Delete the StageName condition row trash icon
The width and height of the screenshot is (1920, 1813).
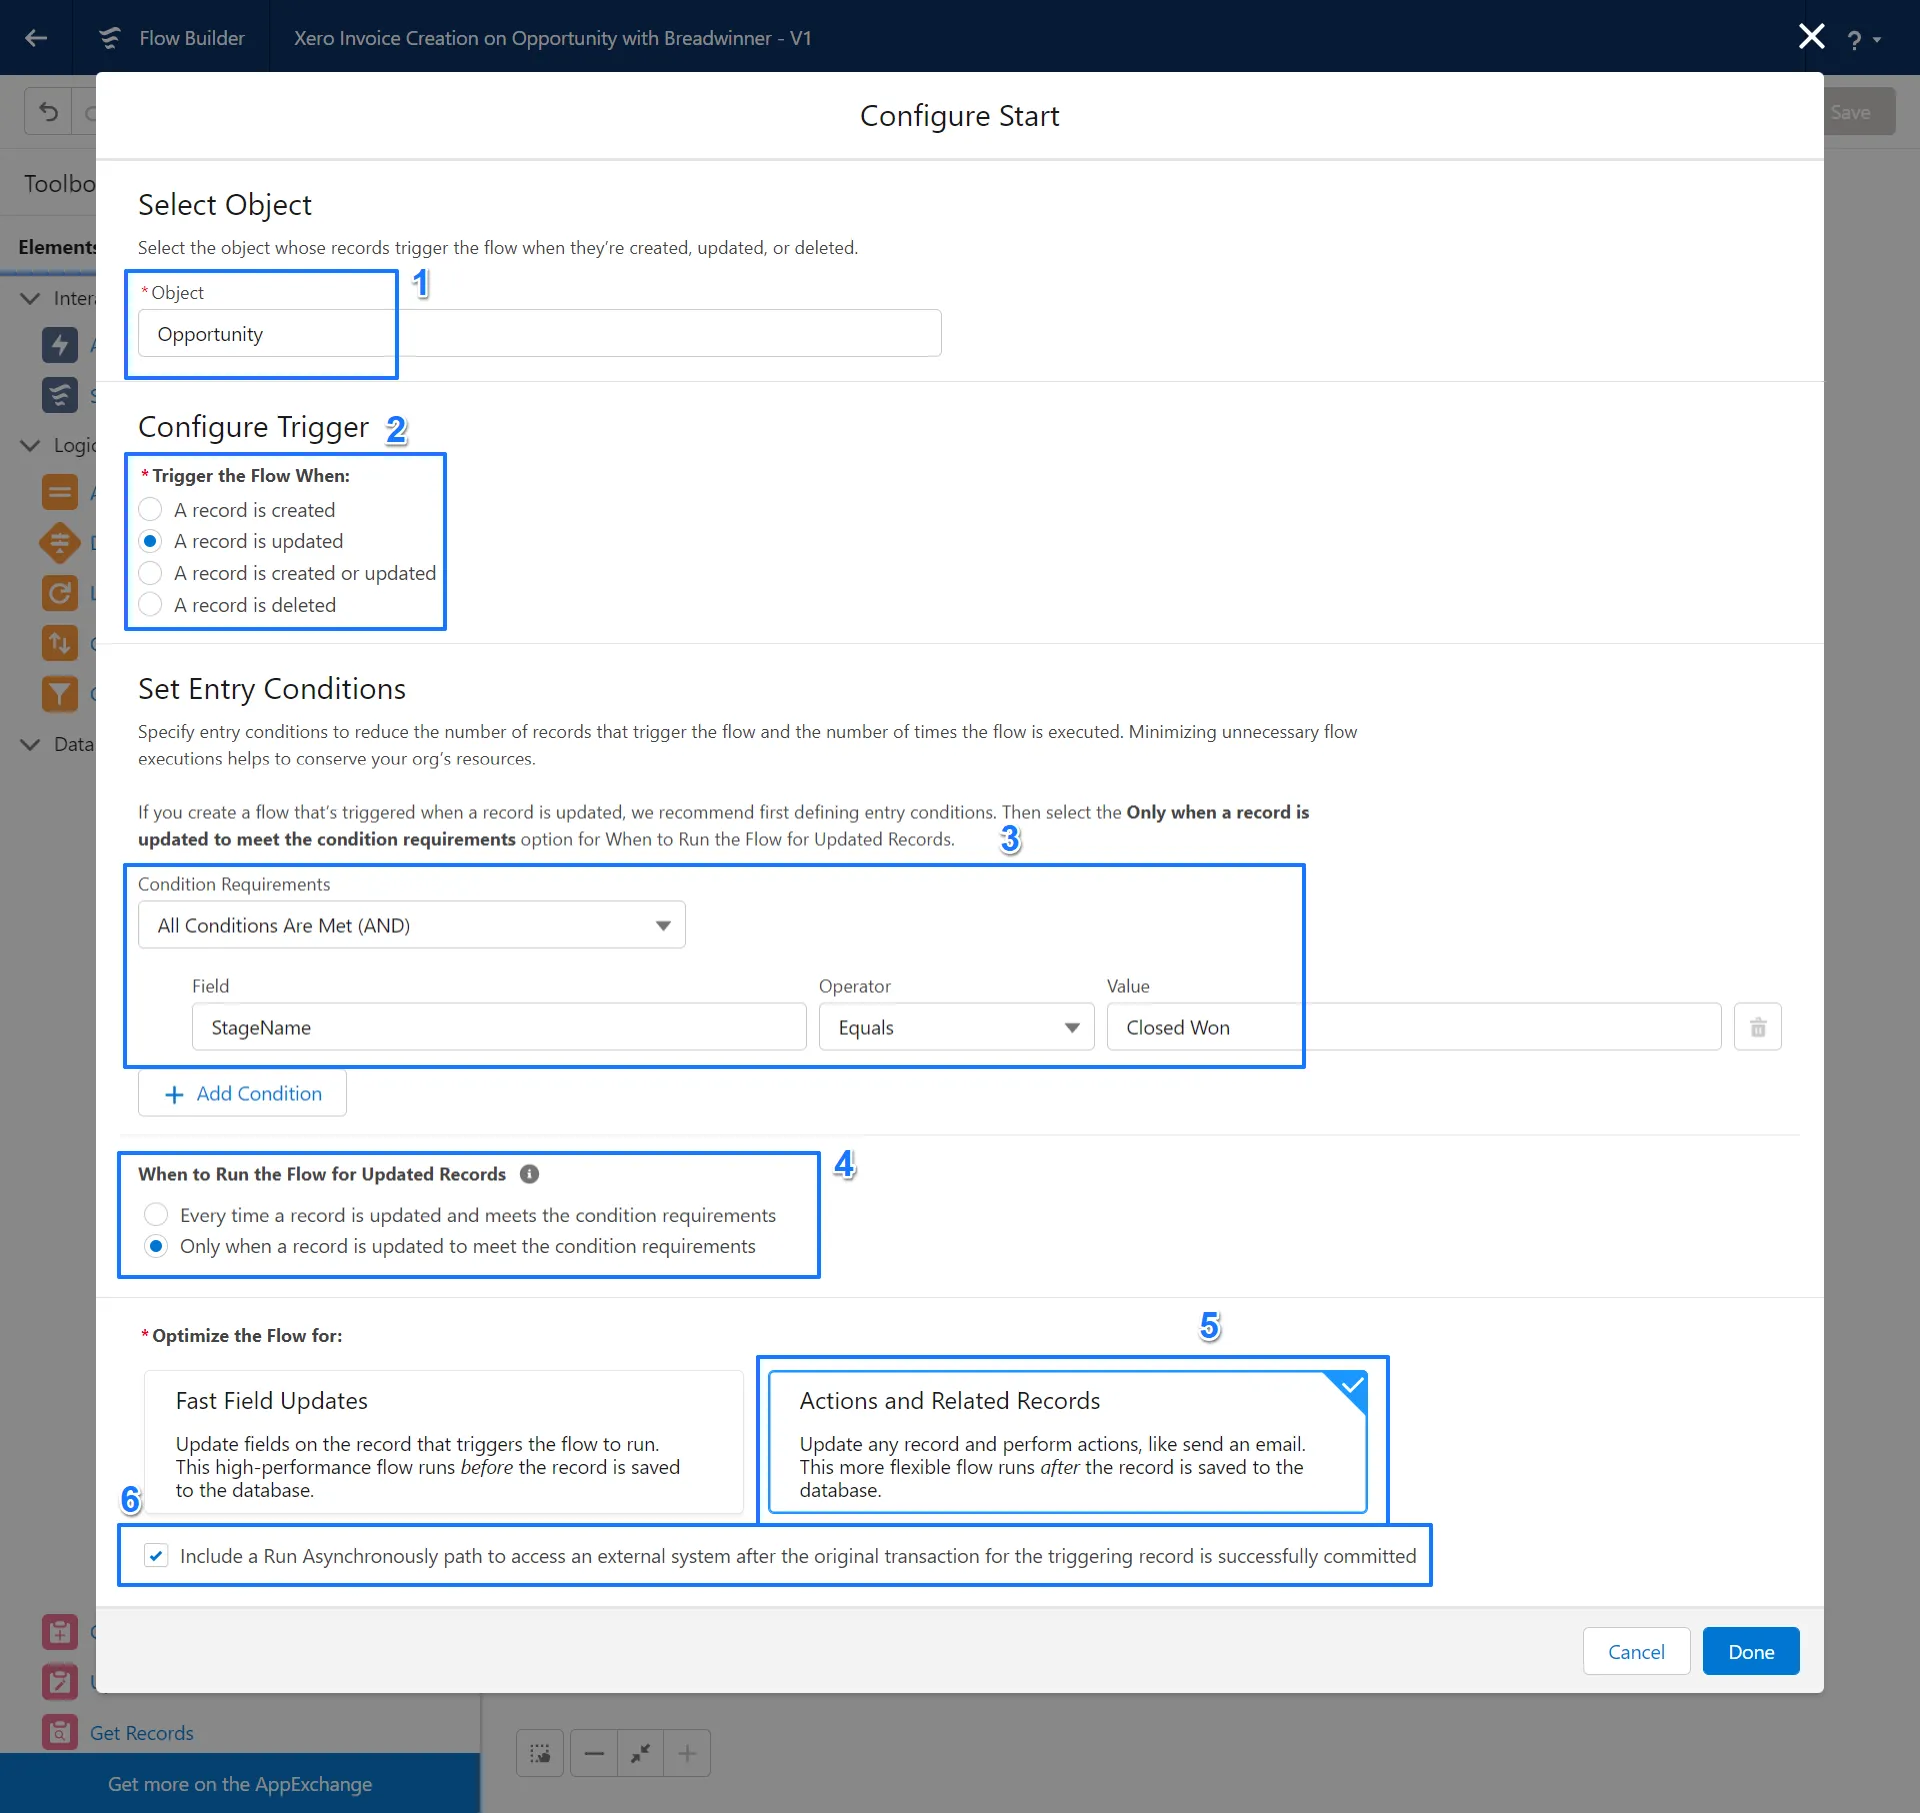(1758, 1027)
